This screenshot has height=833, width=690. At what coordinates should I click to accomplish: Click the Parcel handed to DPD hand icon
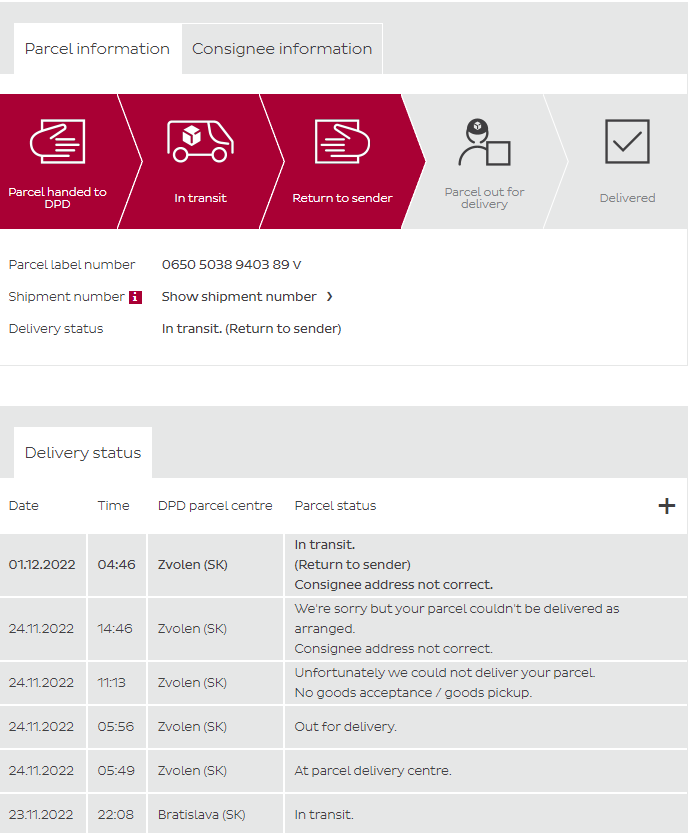[x=58, y=141]
